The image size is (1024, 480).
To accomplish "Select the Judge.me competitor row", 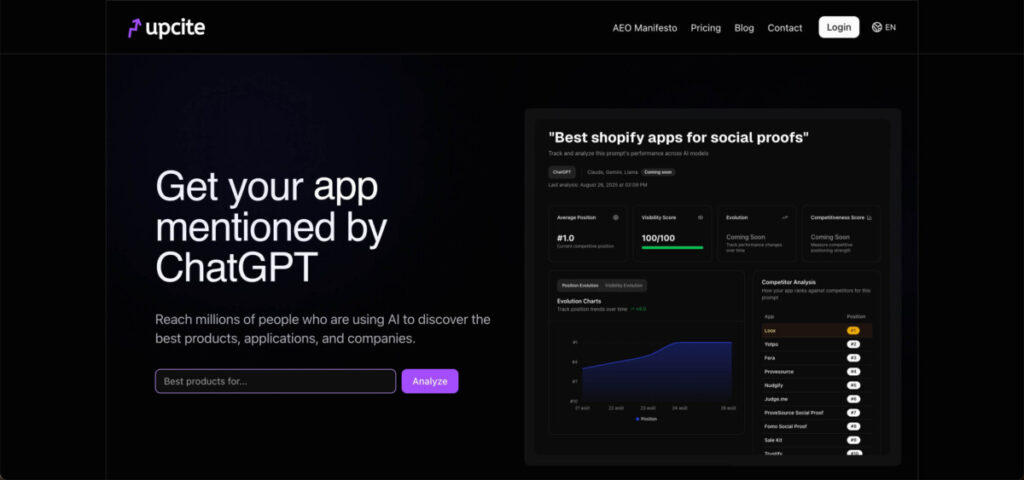I will (816, 399).
